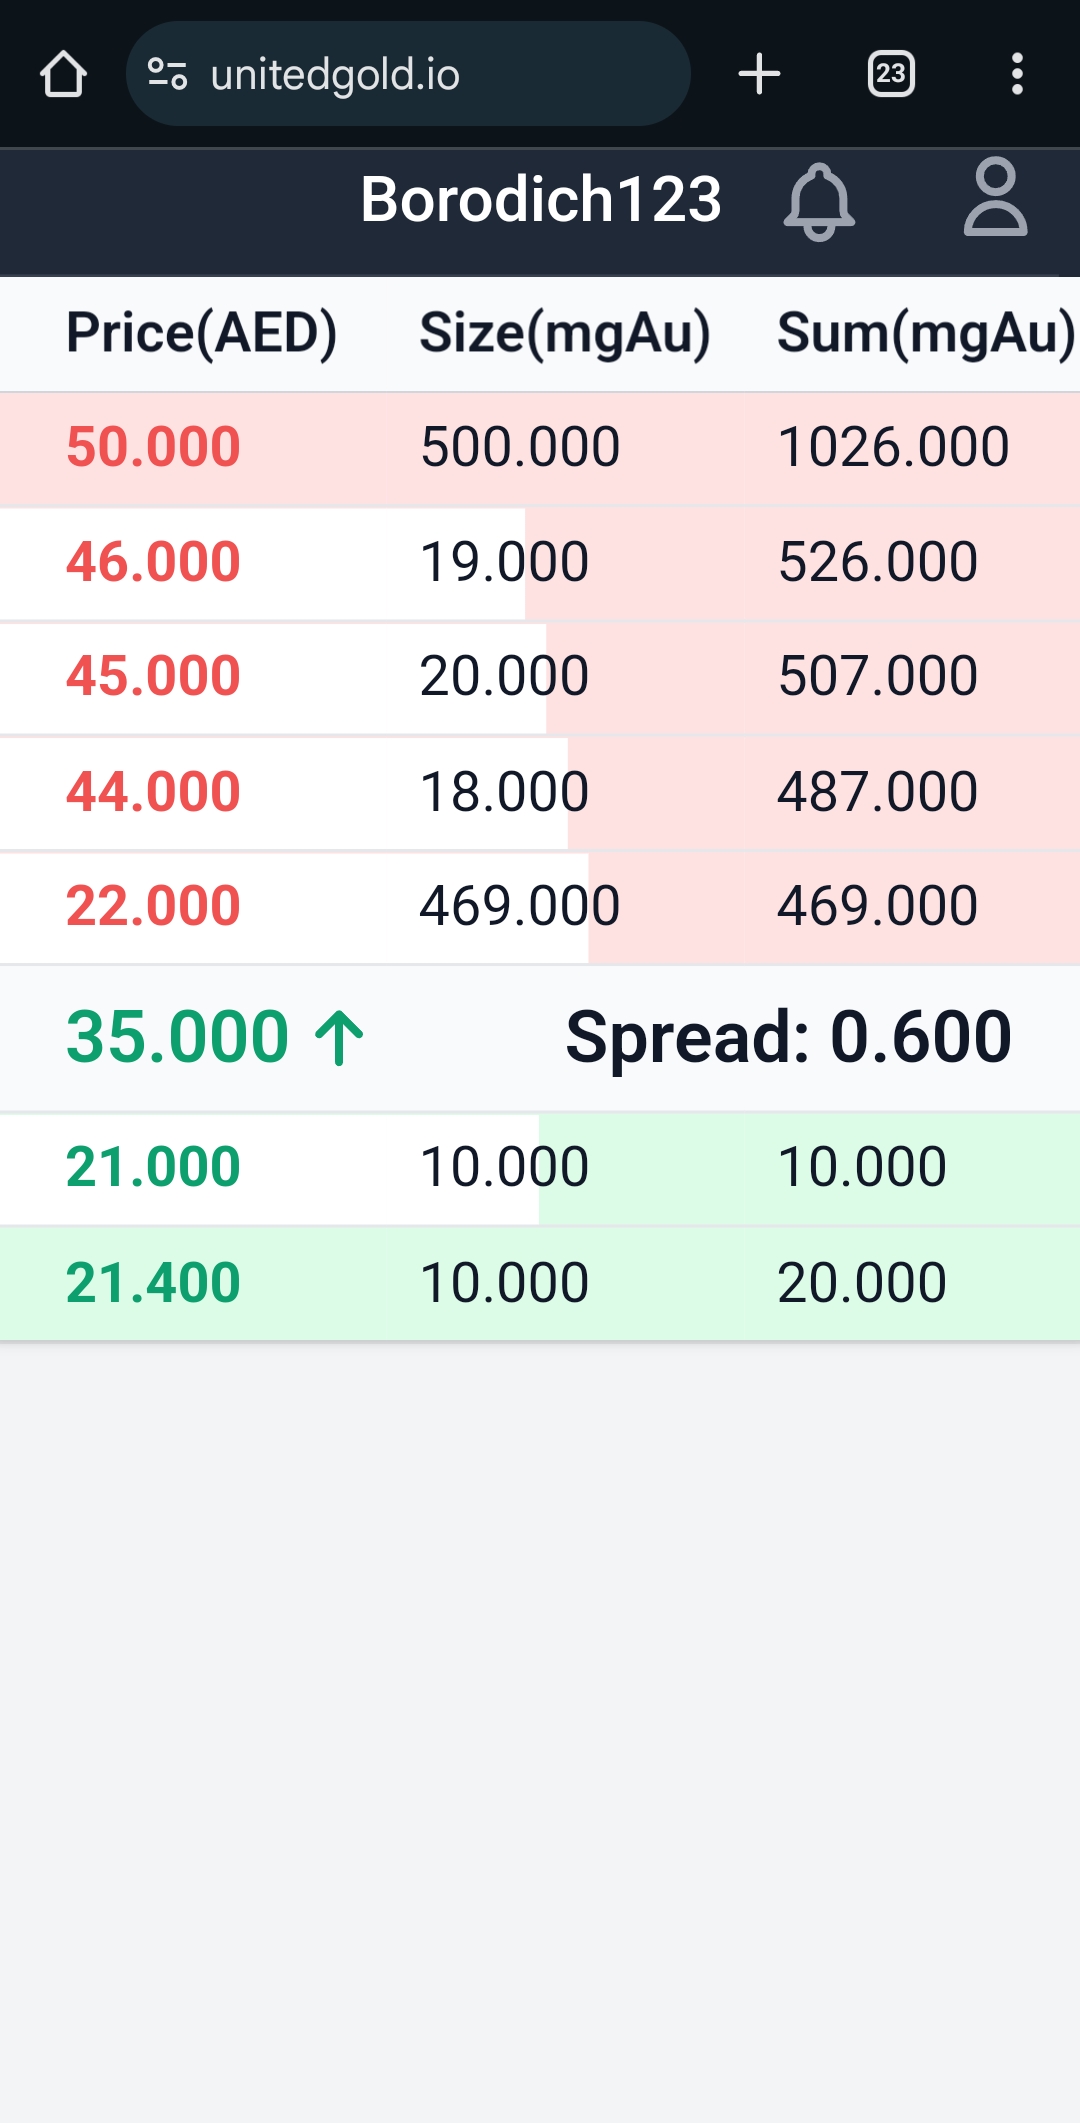The height and width of the screenshot is (2123, 1080).
Task: Click the Price(AED) column header
Action: click(x=201, y=333)
